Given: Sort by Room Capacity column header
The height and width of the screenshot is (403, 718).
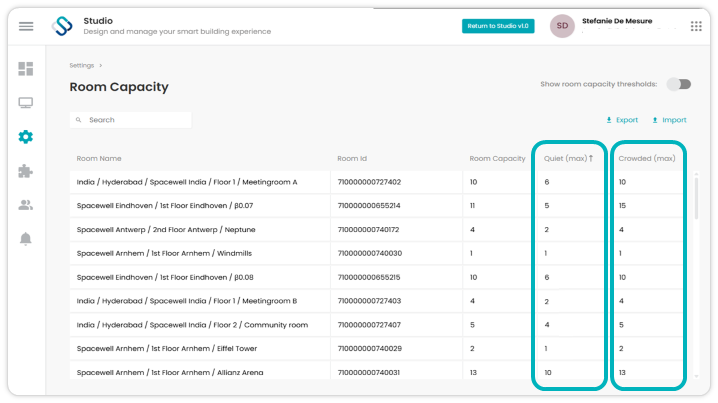Looking at the screenshot, I should pyautogui.click(x=497, y=158).
